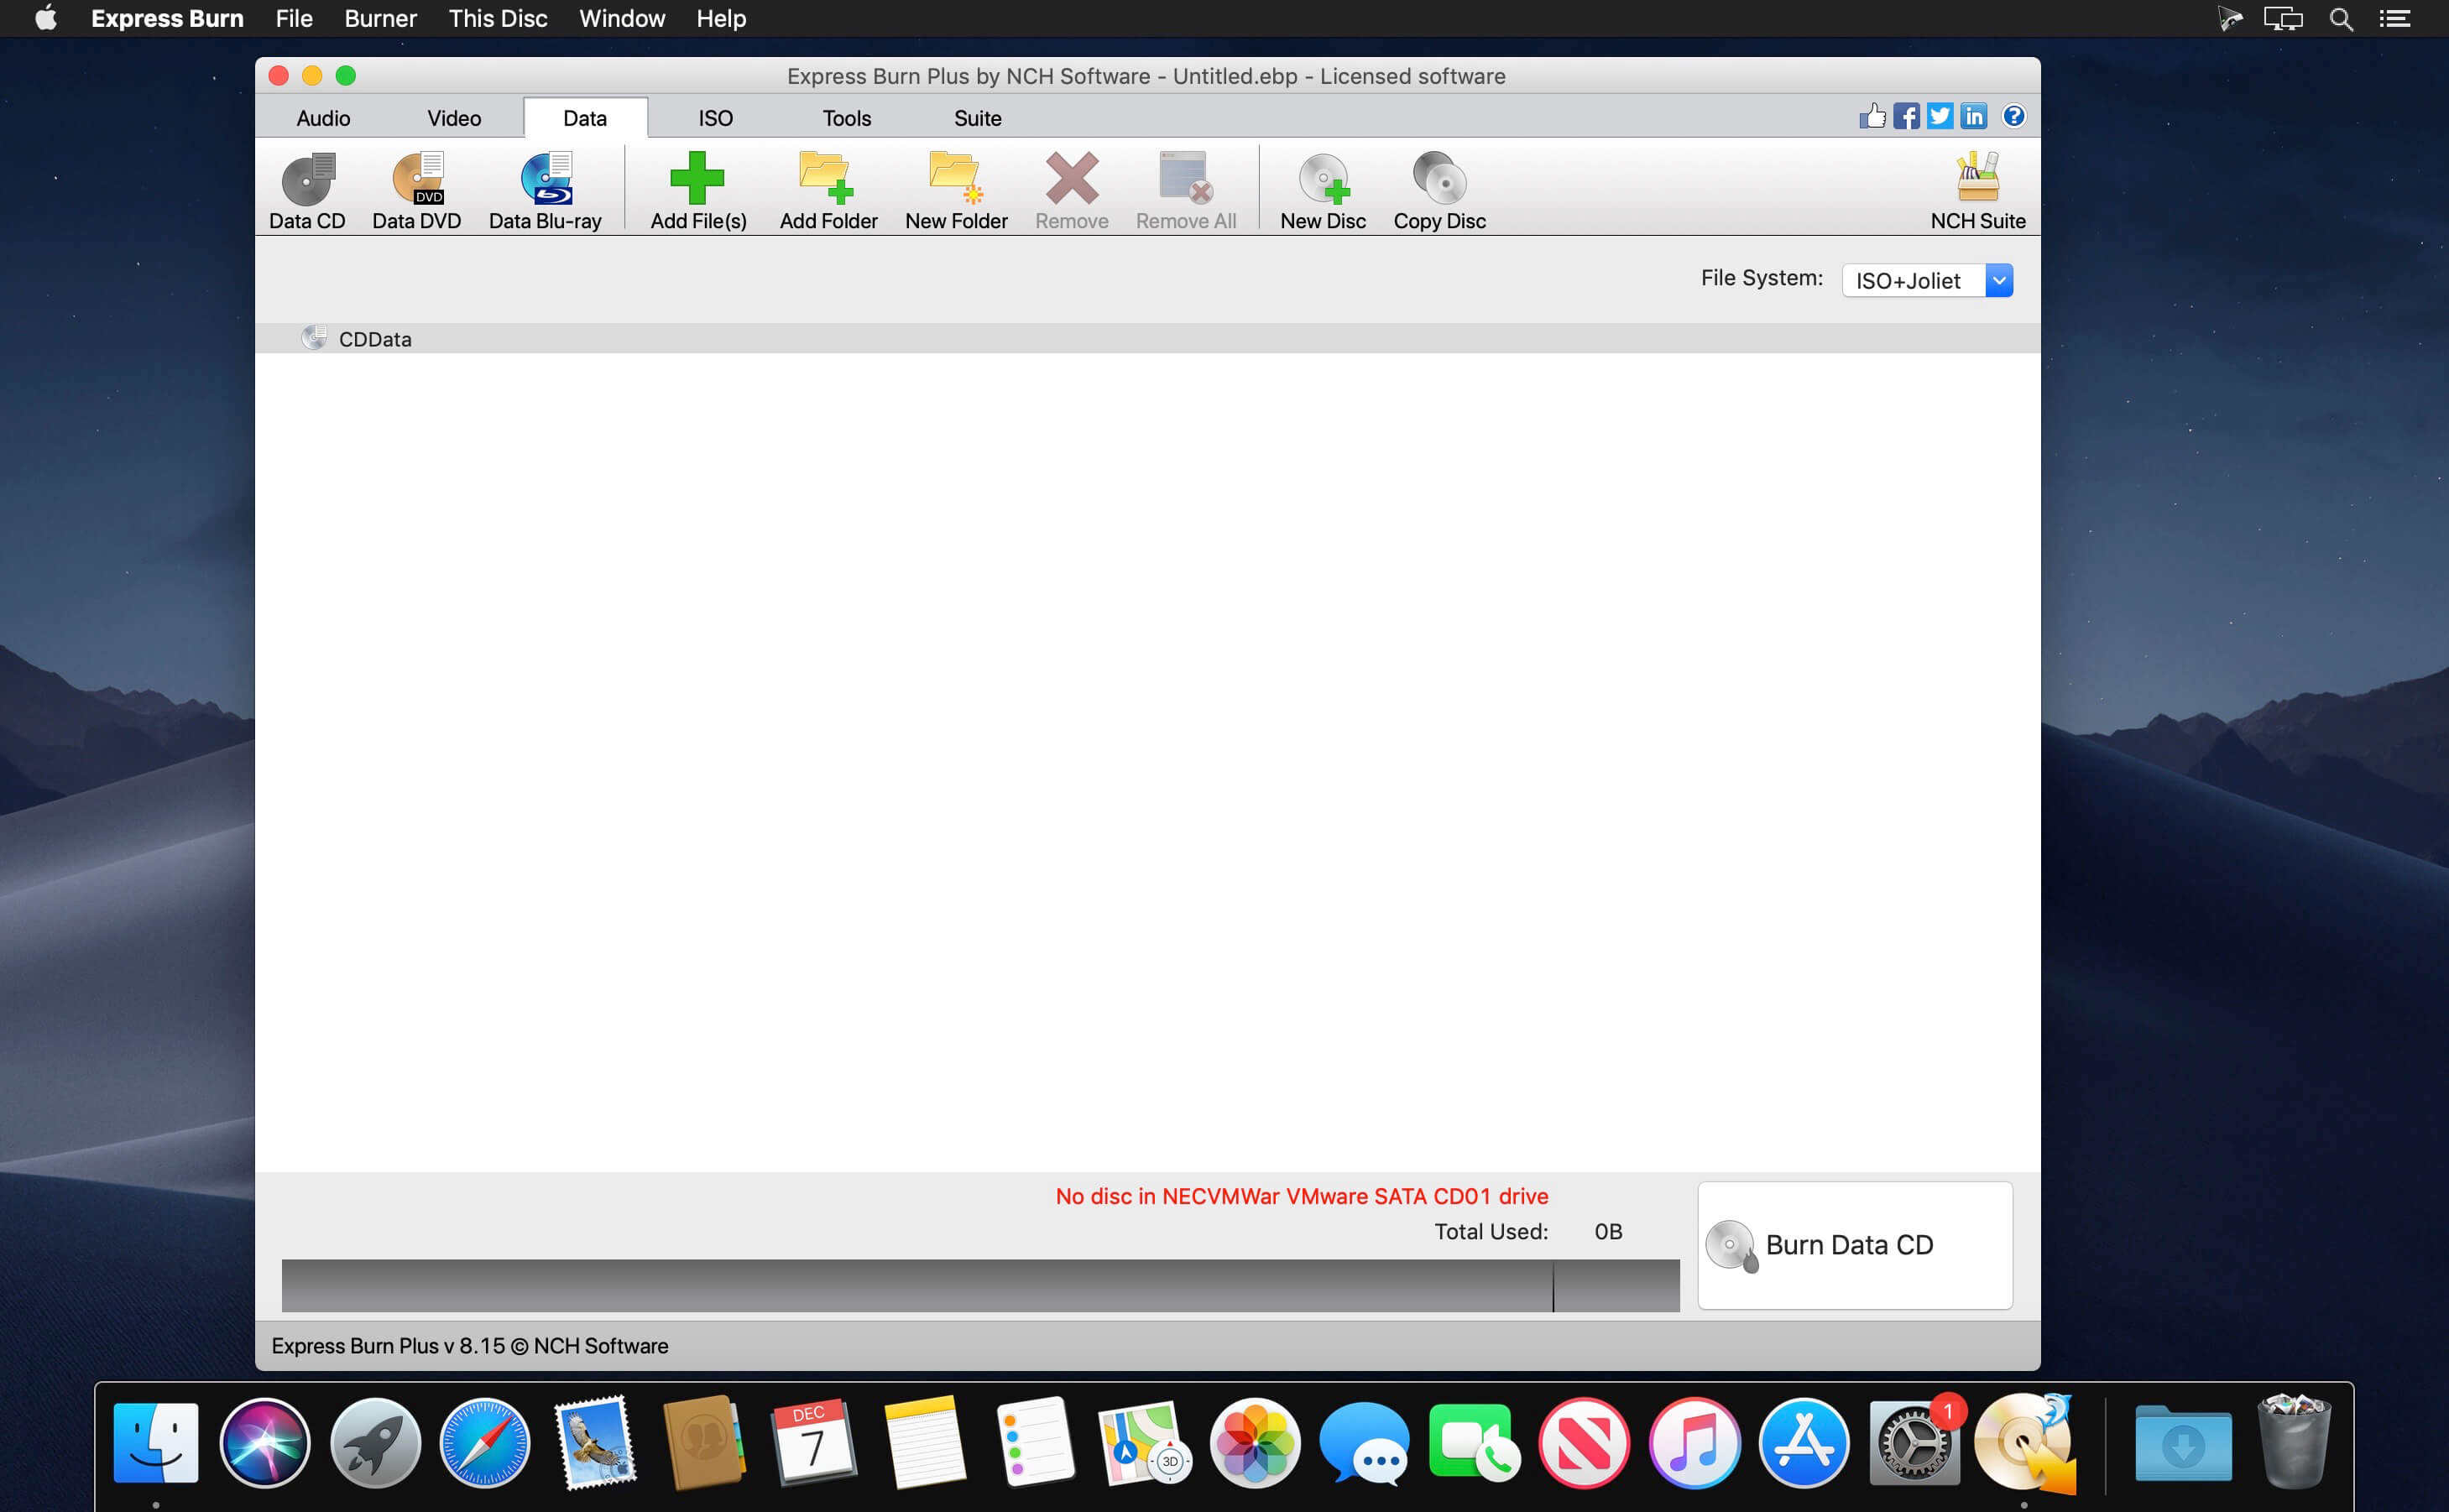2449x1512 pixels.
Task: Click the green Add File(s) plus icon
Action: [x=697, y=178]
